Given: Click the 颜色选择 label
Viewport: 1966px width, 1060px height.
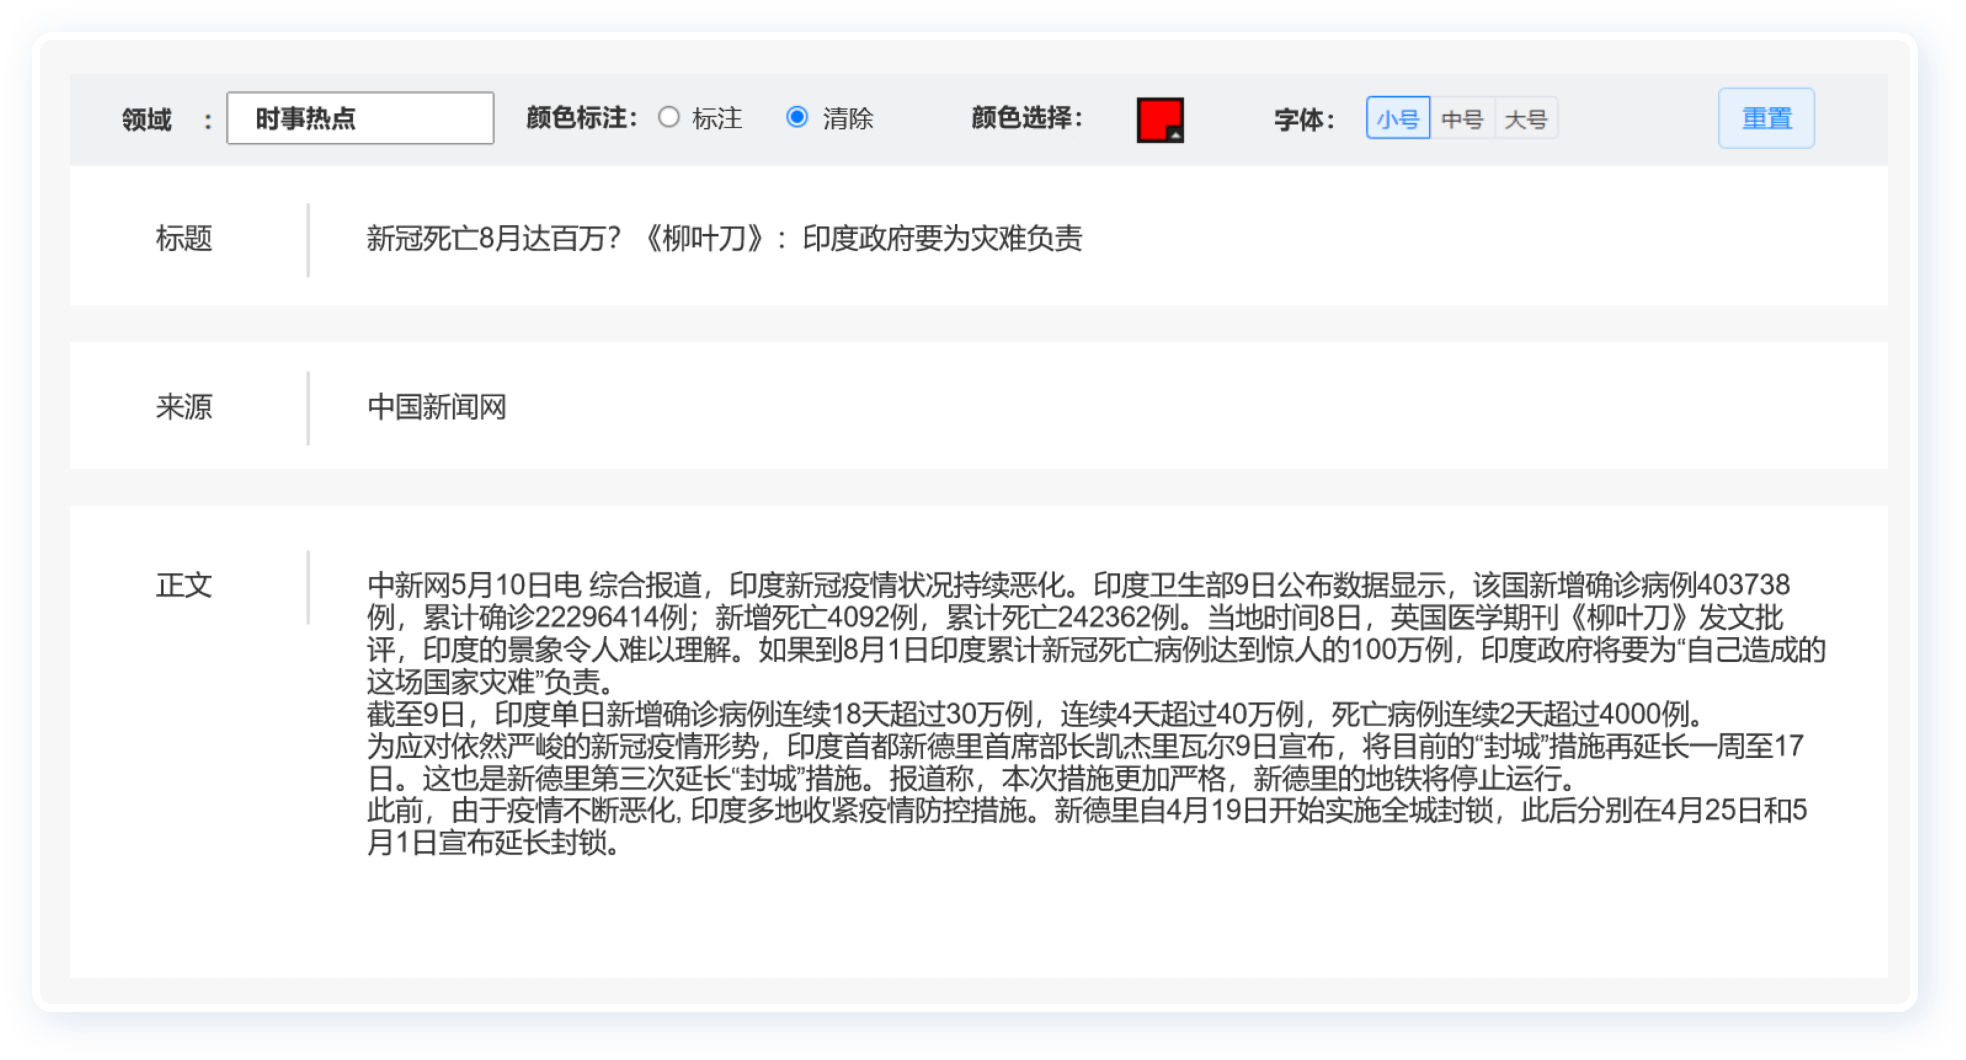Looking at the screenshot, I should tap(1026, 119).
